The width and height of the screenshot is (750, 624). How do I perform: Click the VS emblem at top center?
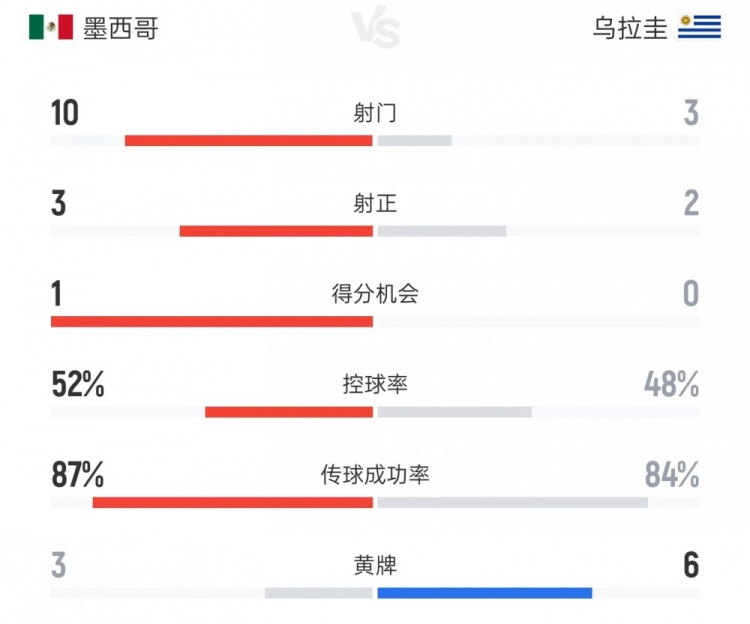[376, 29]
